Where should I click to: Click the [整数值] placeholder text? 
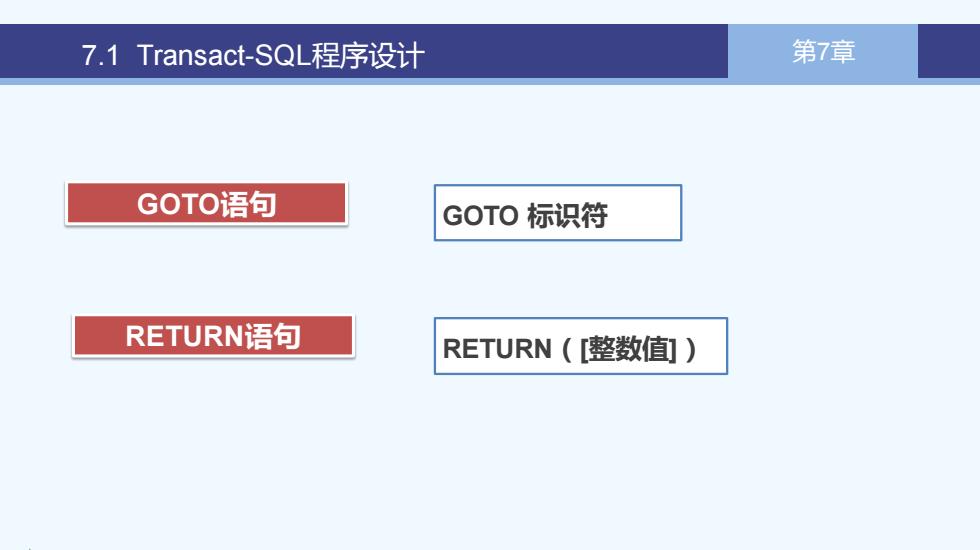[628, 349]
